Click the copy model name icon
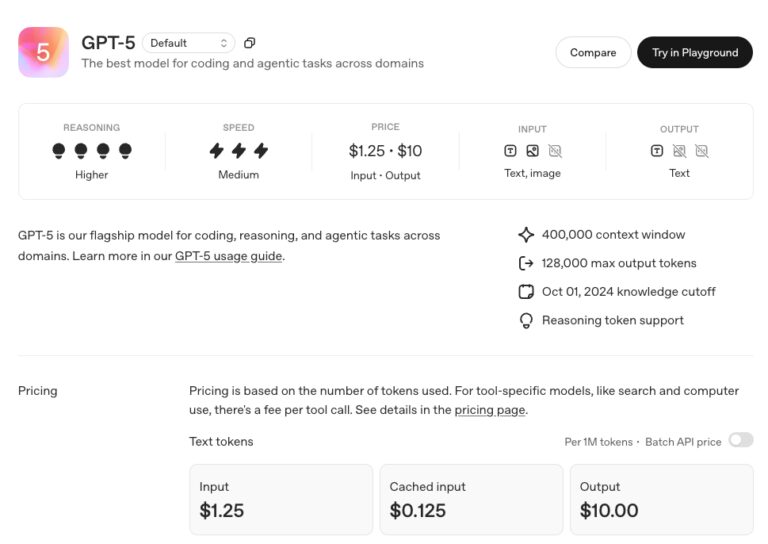The height and width of the screenshot is (544, 768). pos(250,43)
